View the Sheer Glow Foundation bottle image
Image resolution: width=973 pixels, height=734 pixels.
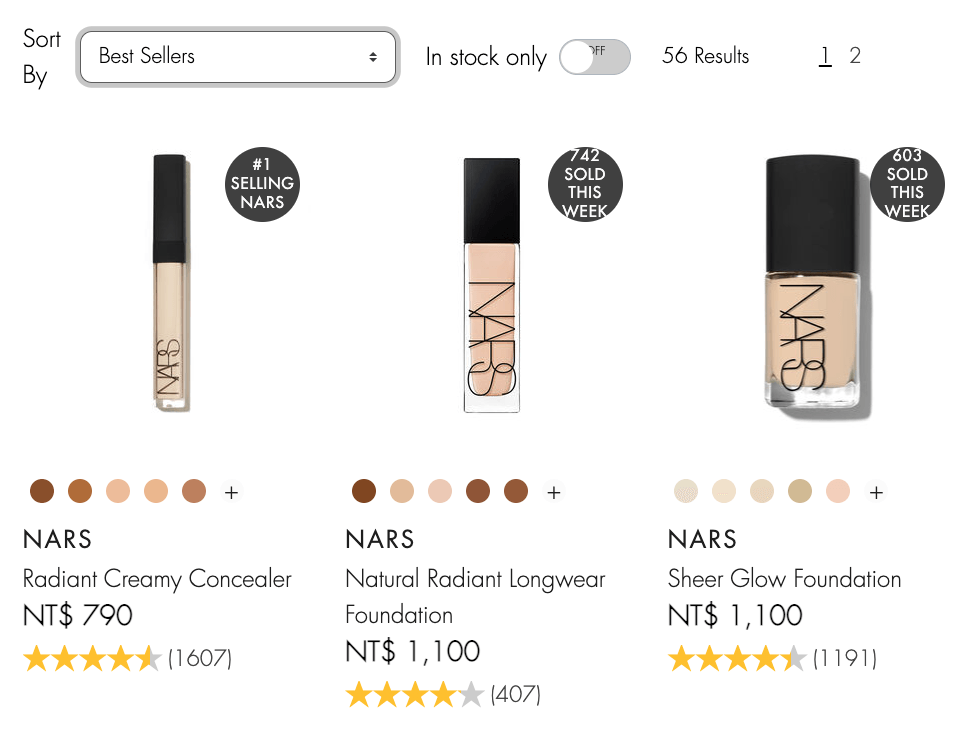tap(812, 285)
